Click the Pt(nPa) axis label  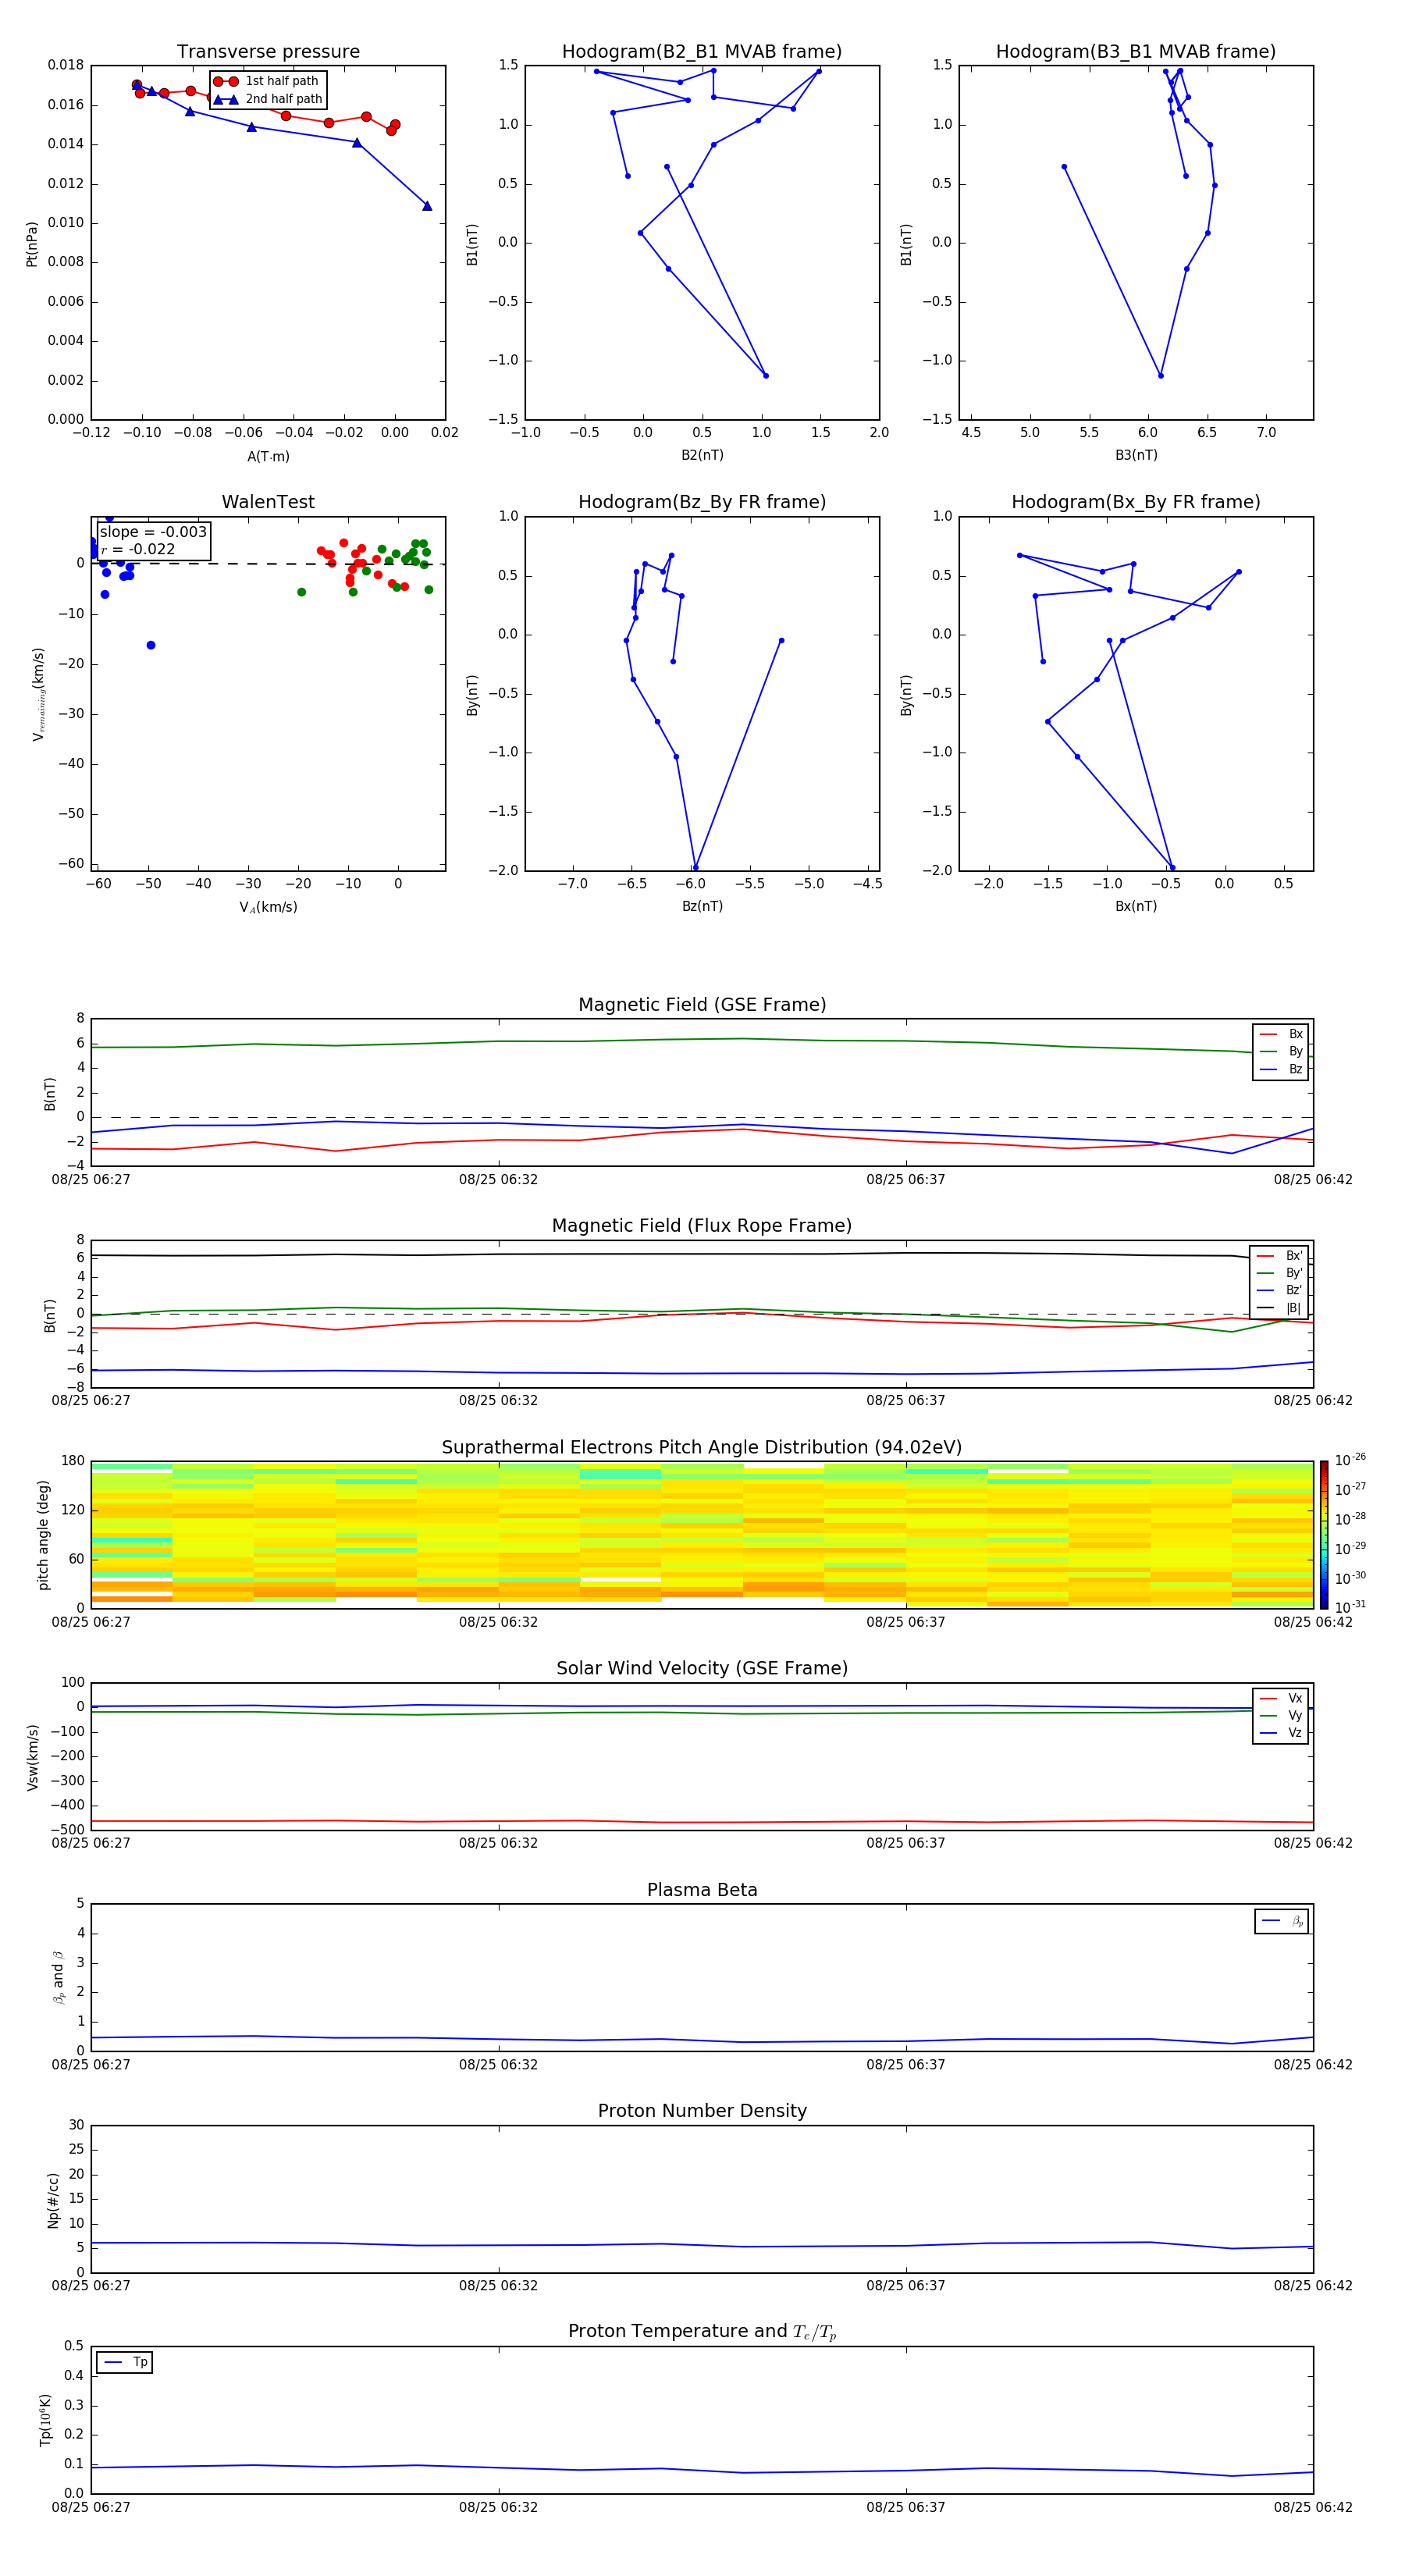point(32,243)
